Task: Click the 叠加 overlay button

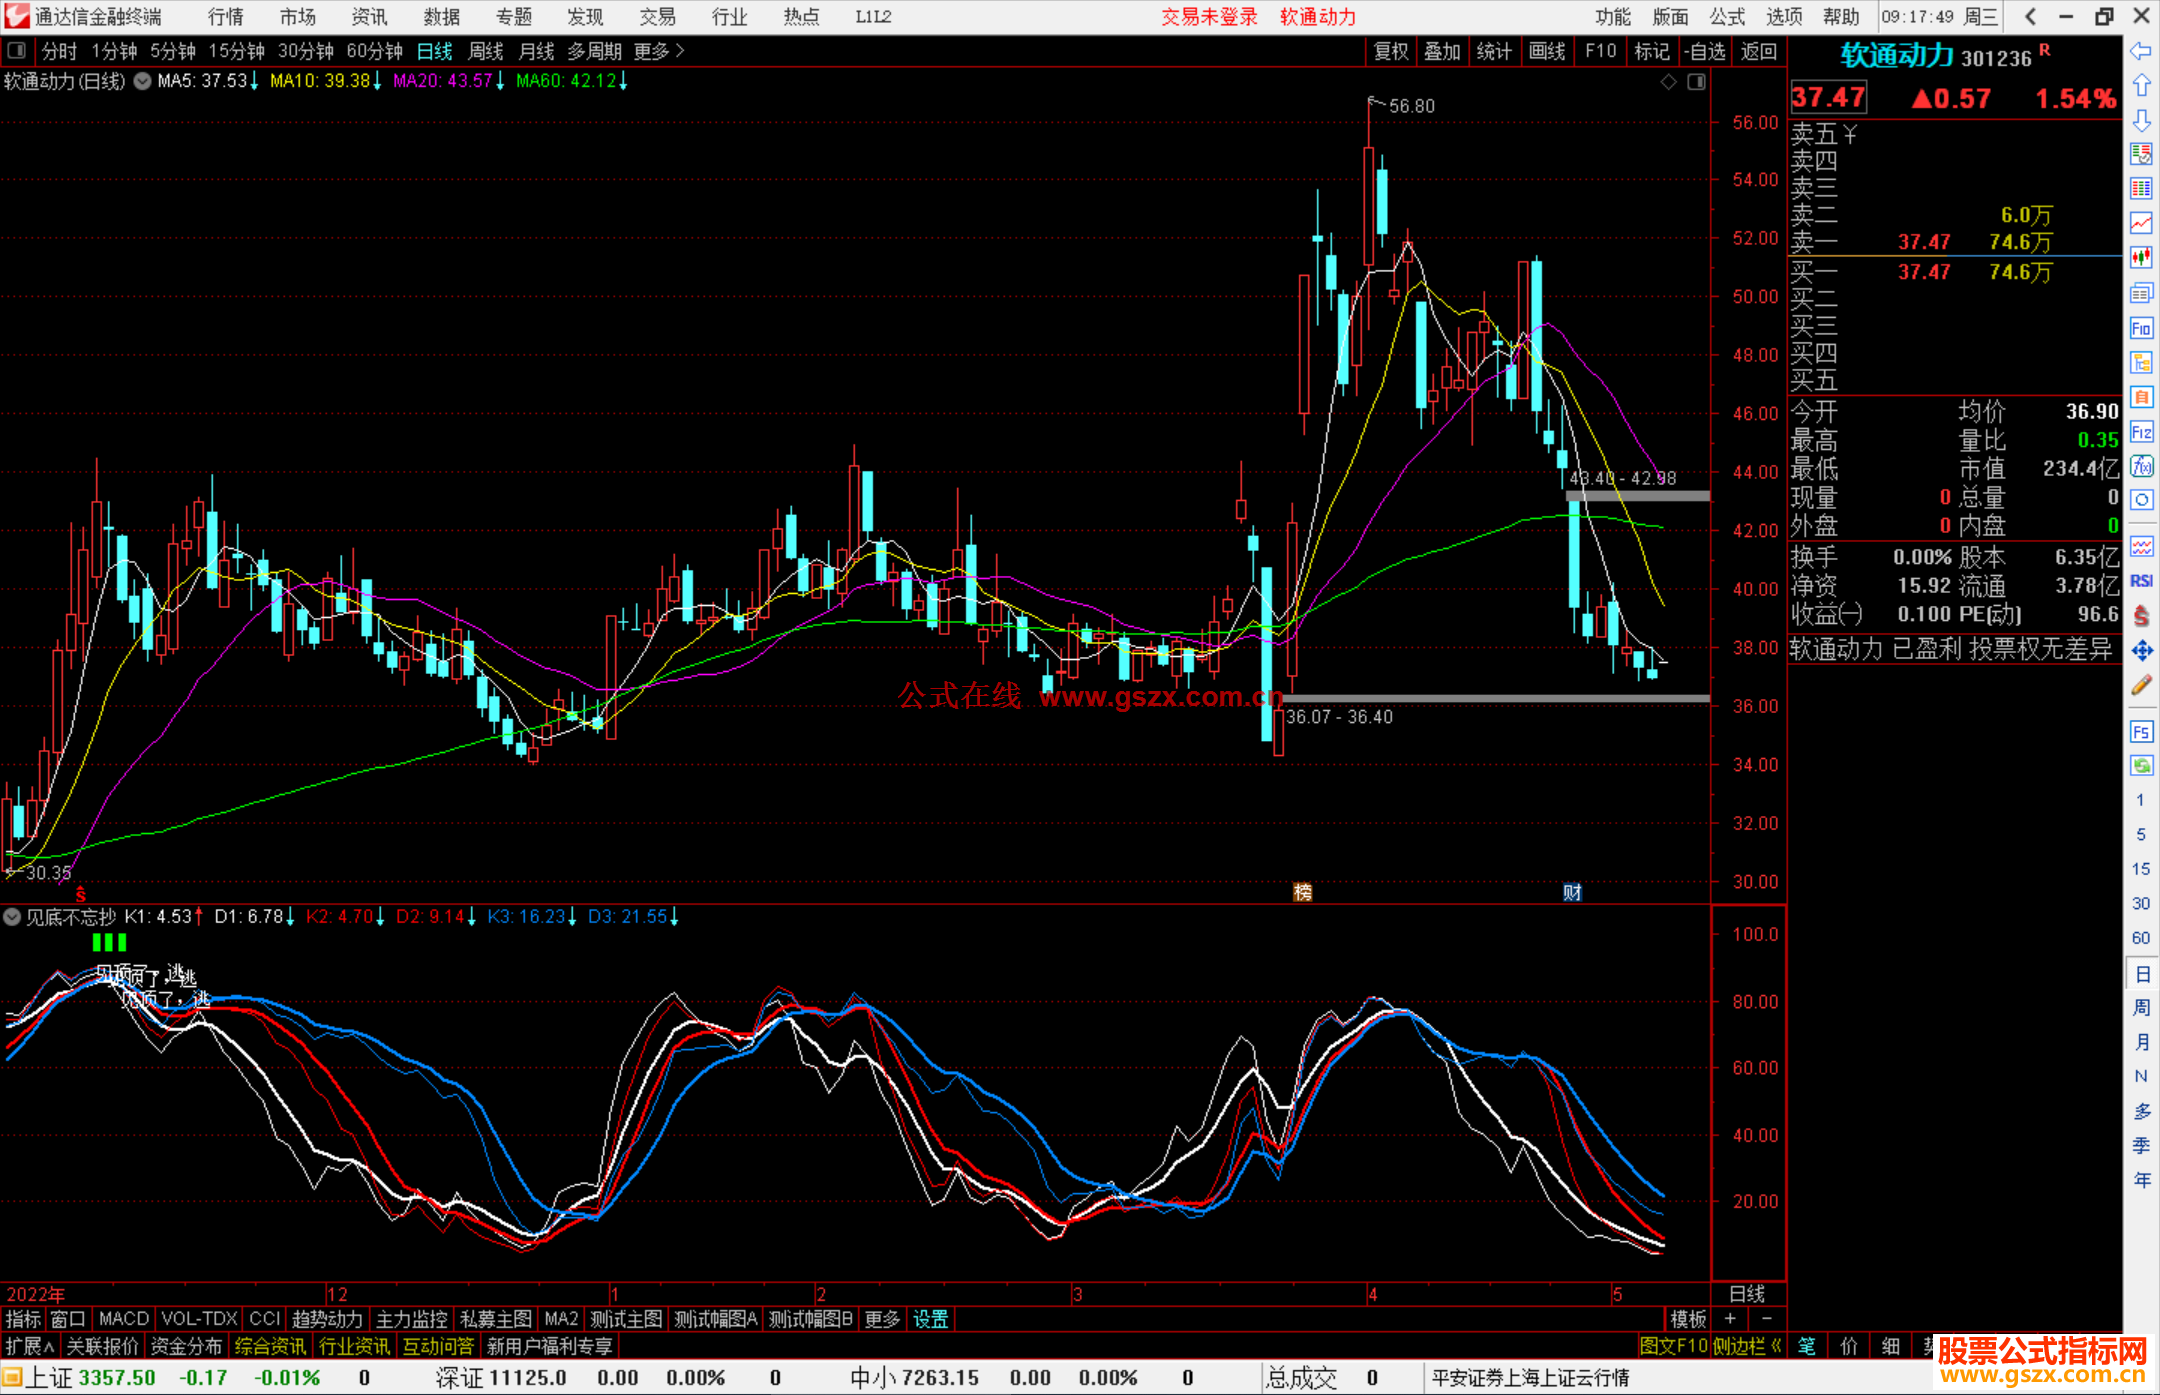Action: coord(1443,51)
